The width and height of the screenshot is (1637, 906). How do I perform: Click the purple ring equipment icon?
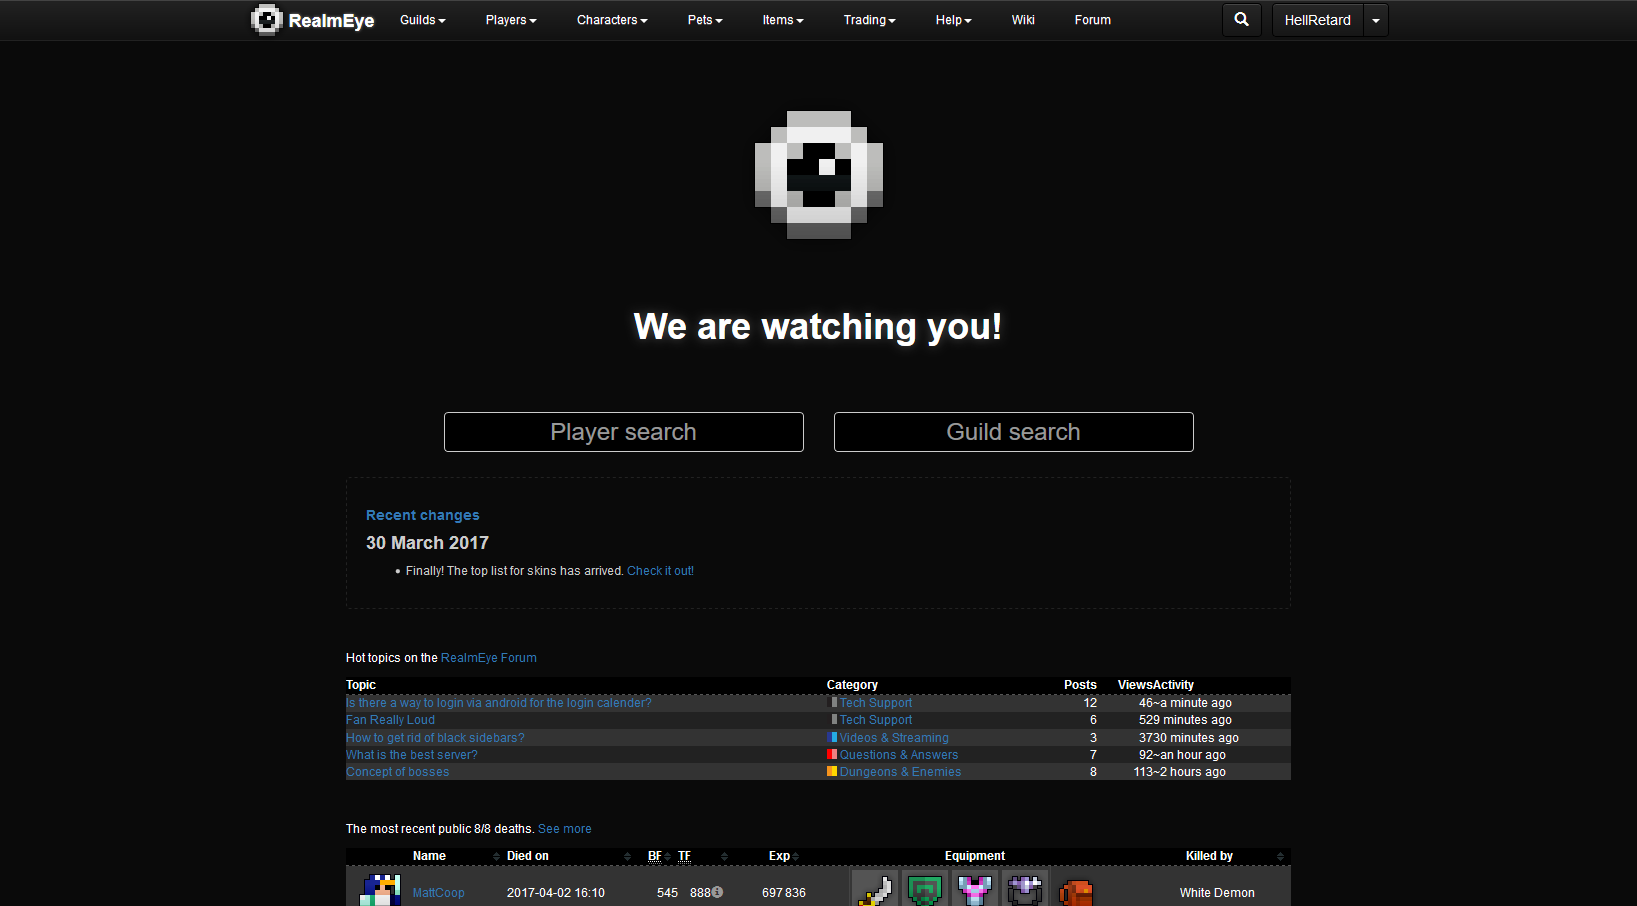[x=1025, y=890]
